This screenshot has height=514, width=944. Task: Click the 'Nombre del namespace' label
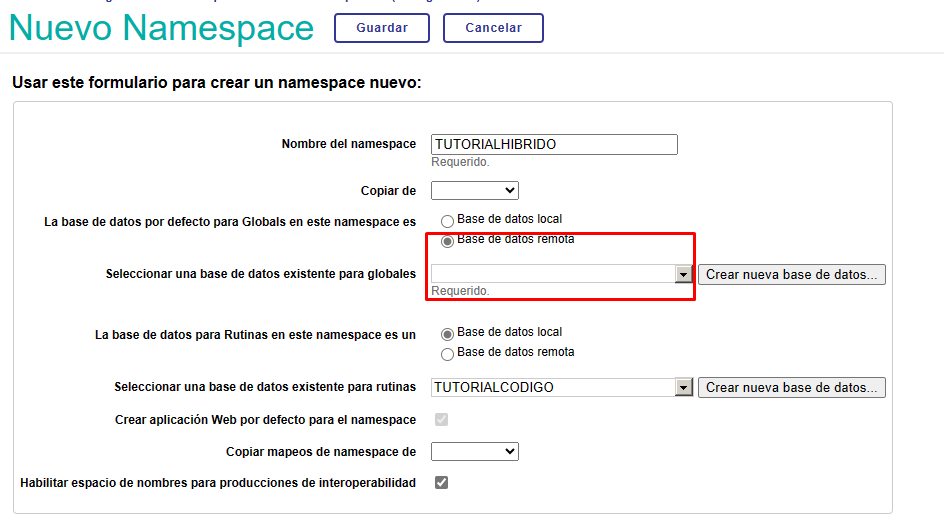(x=348, y=144)
